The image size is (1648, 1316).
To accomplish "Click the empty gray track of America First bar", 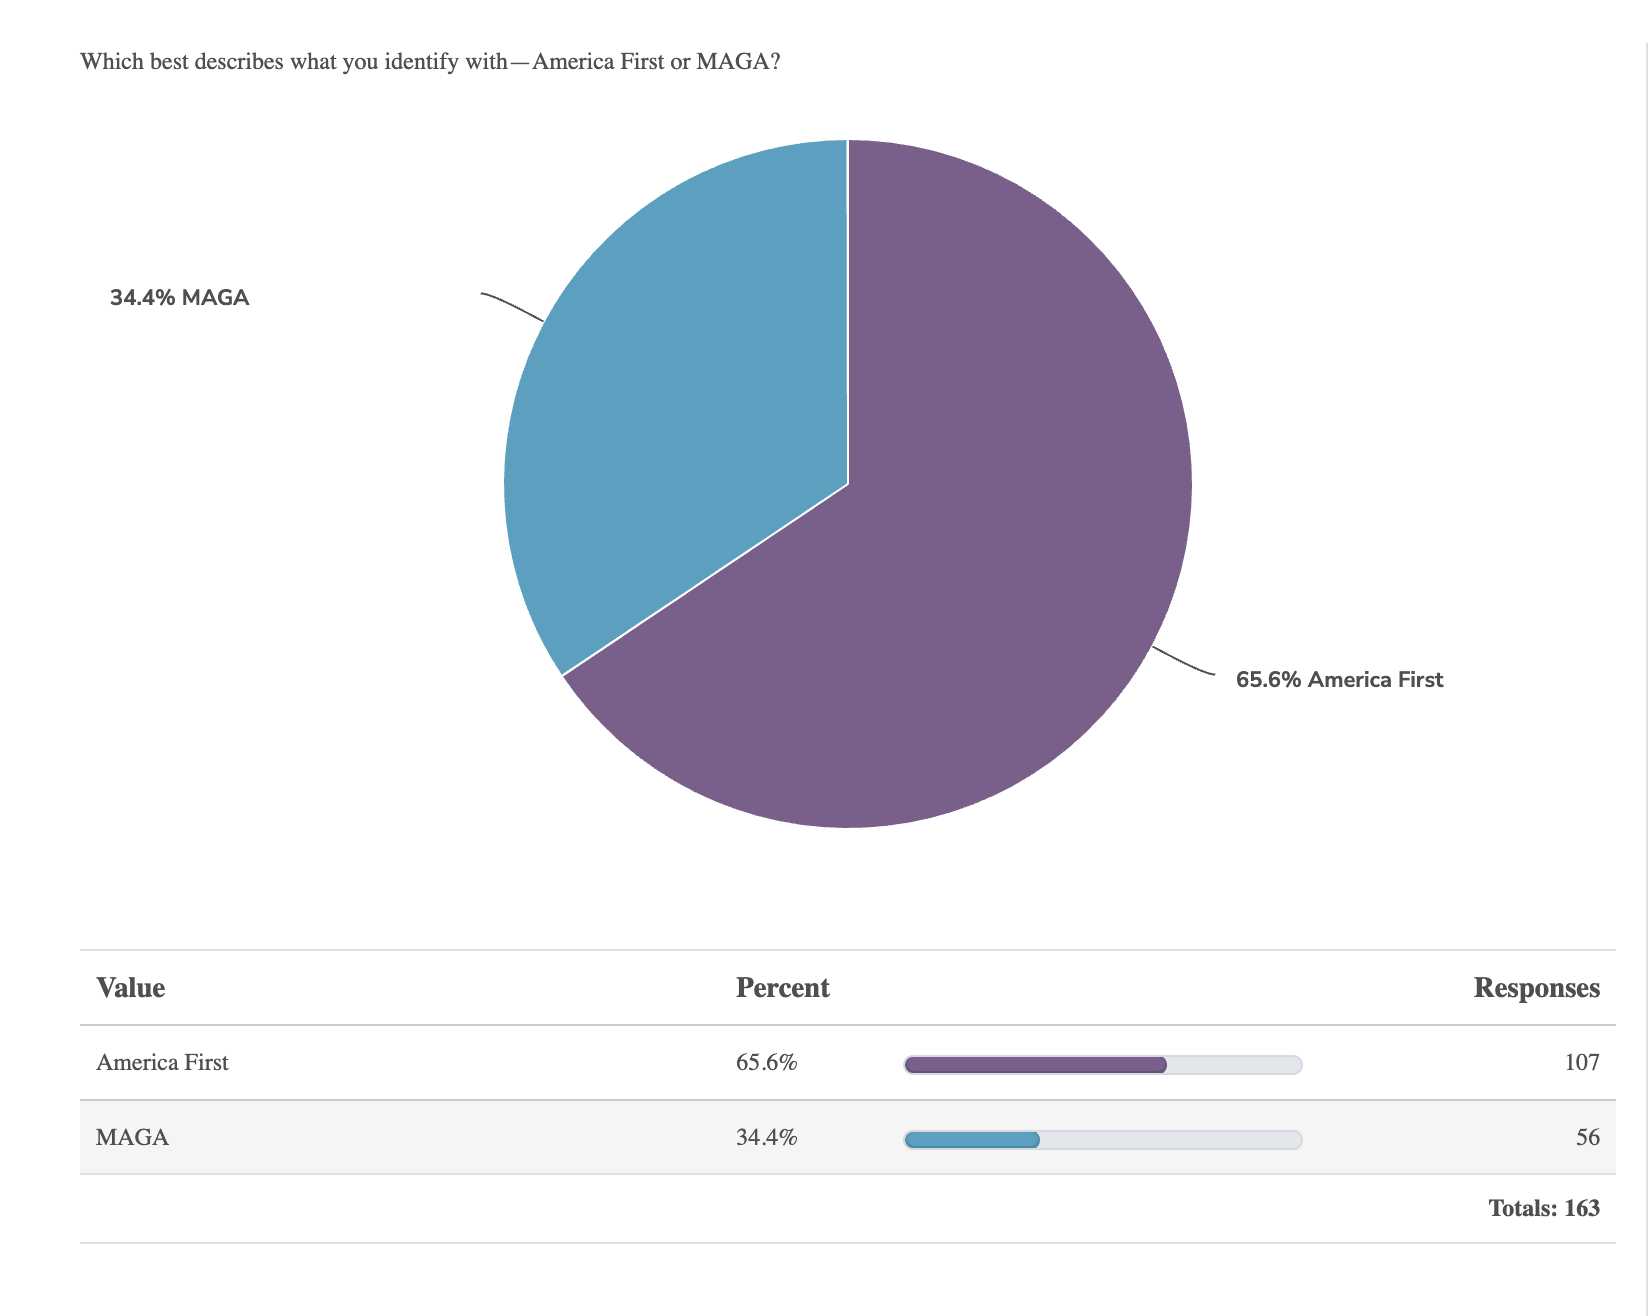I will pyautogui.click(x=1234, y=1065).
